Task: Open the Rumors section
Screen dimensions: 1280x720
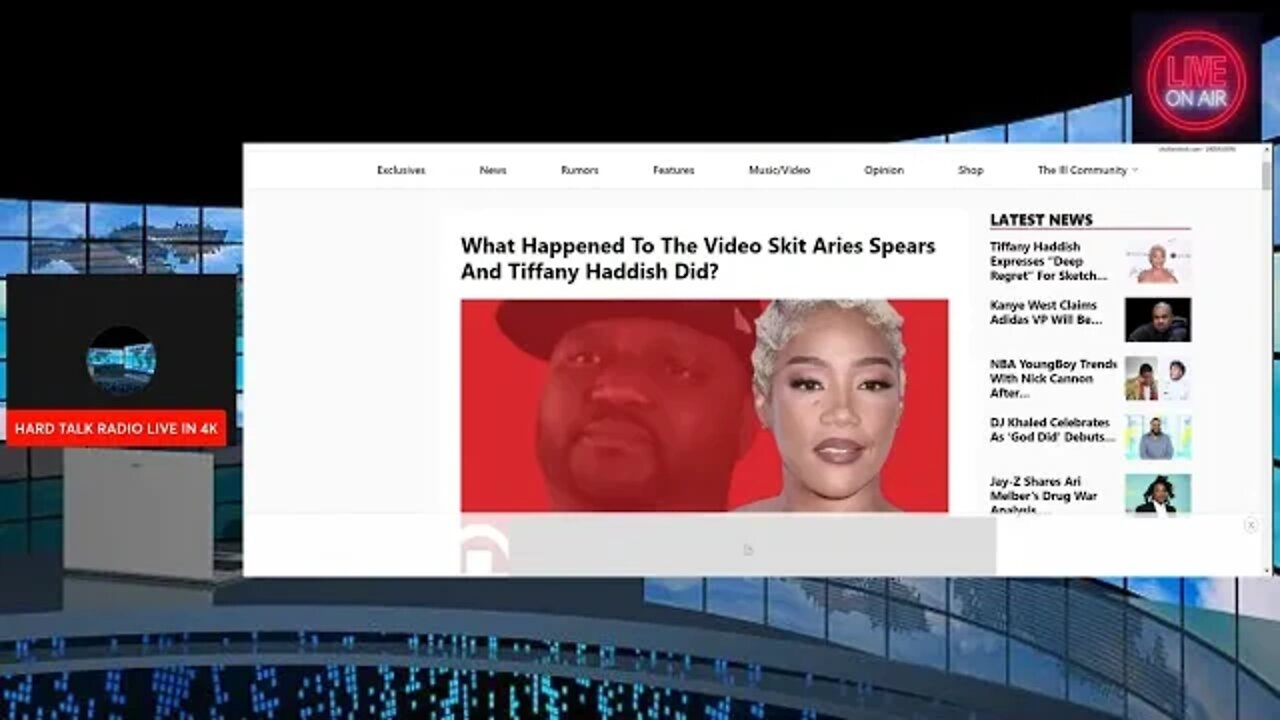Action: pos(580,170)
